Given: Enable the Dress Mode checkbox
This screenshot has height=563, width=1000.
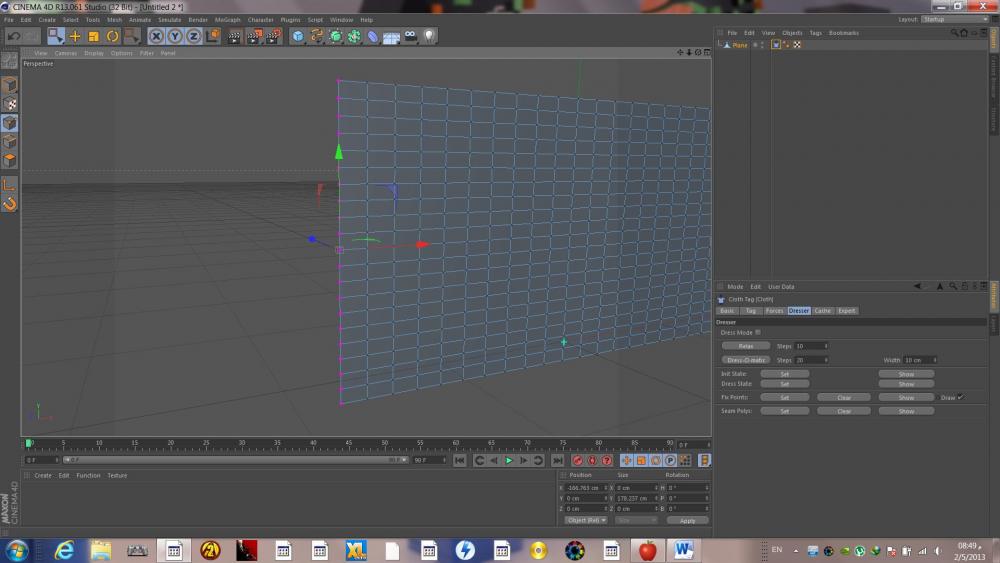Looking at the screenshot, I should click(x=758, y=332).
